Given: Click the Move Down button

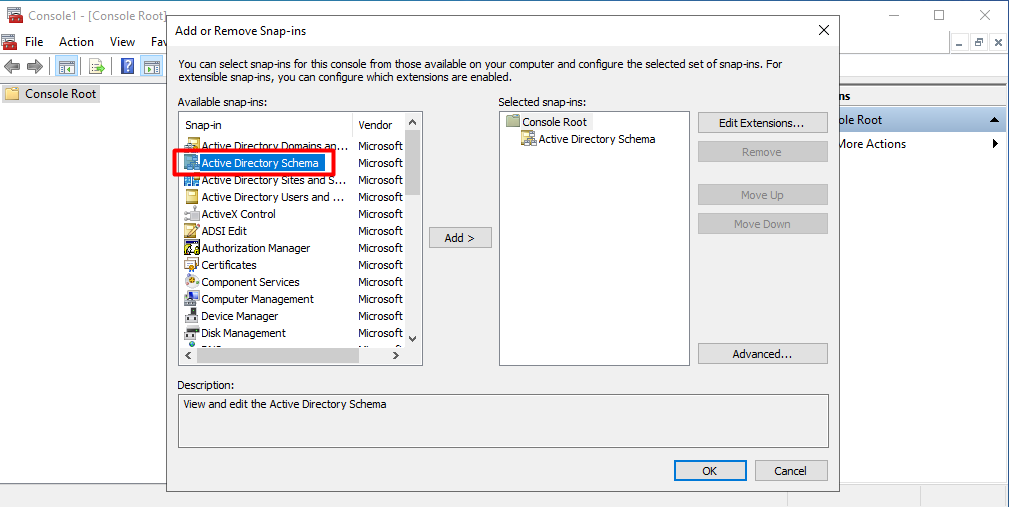Looking at the screenshot, I should coord(763,224).
